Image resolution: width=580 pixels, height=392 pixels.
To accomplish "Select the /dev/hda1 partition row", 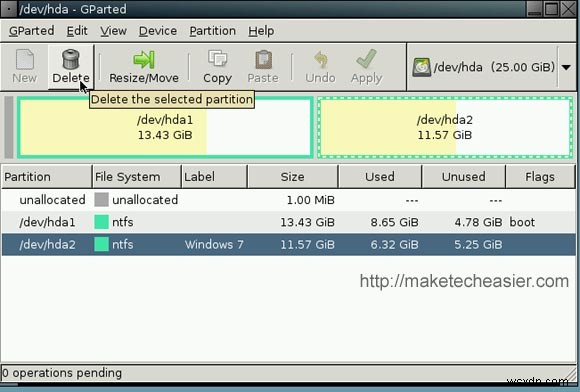I will coord(289,222).
